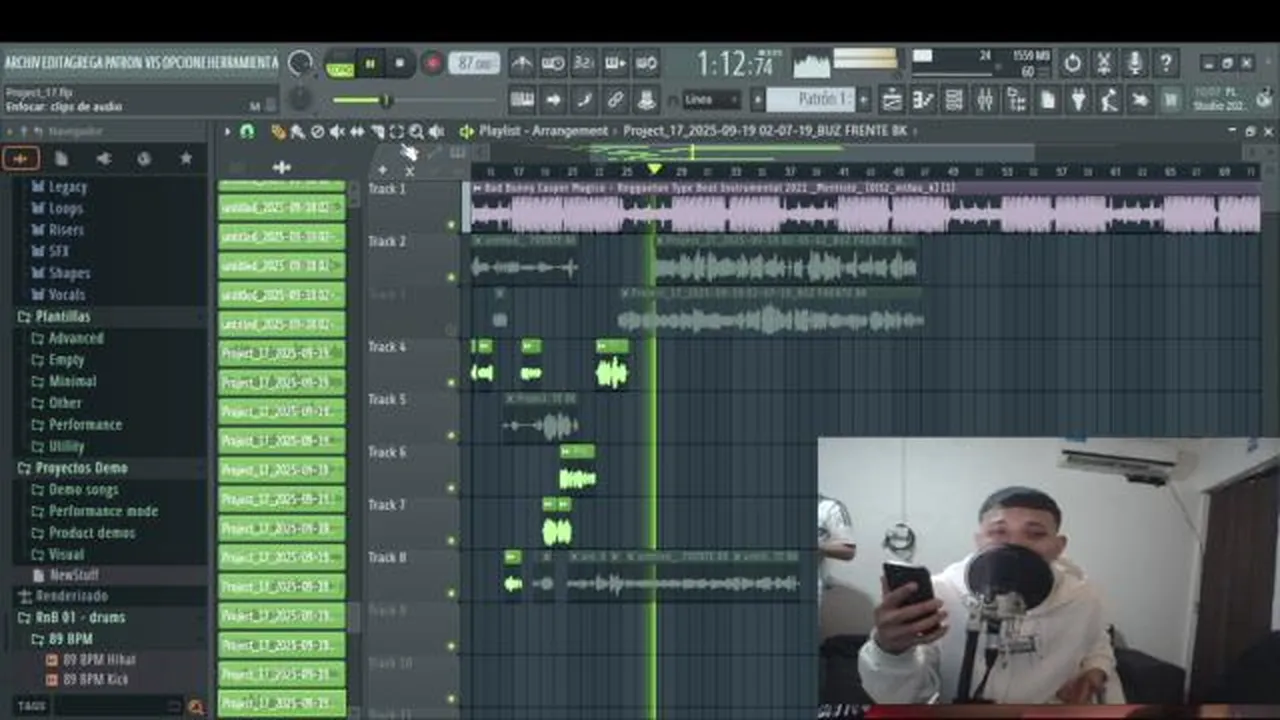
Task: Mute Track 6 using its green dot
Action: (452, 489)
